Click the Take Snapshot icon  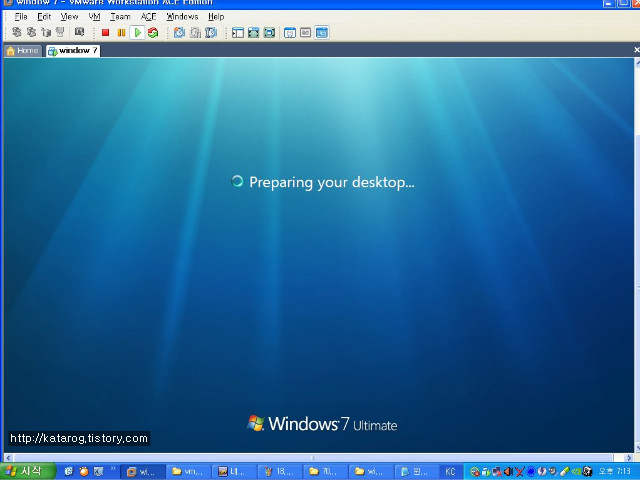click(179, 33)
